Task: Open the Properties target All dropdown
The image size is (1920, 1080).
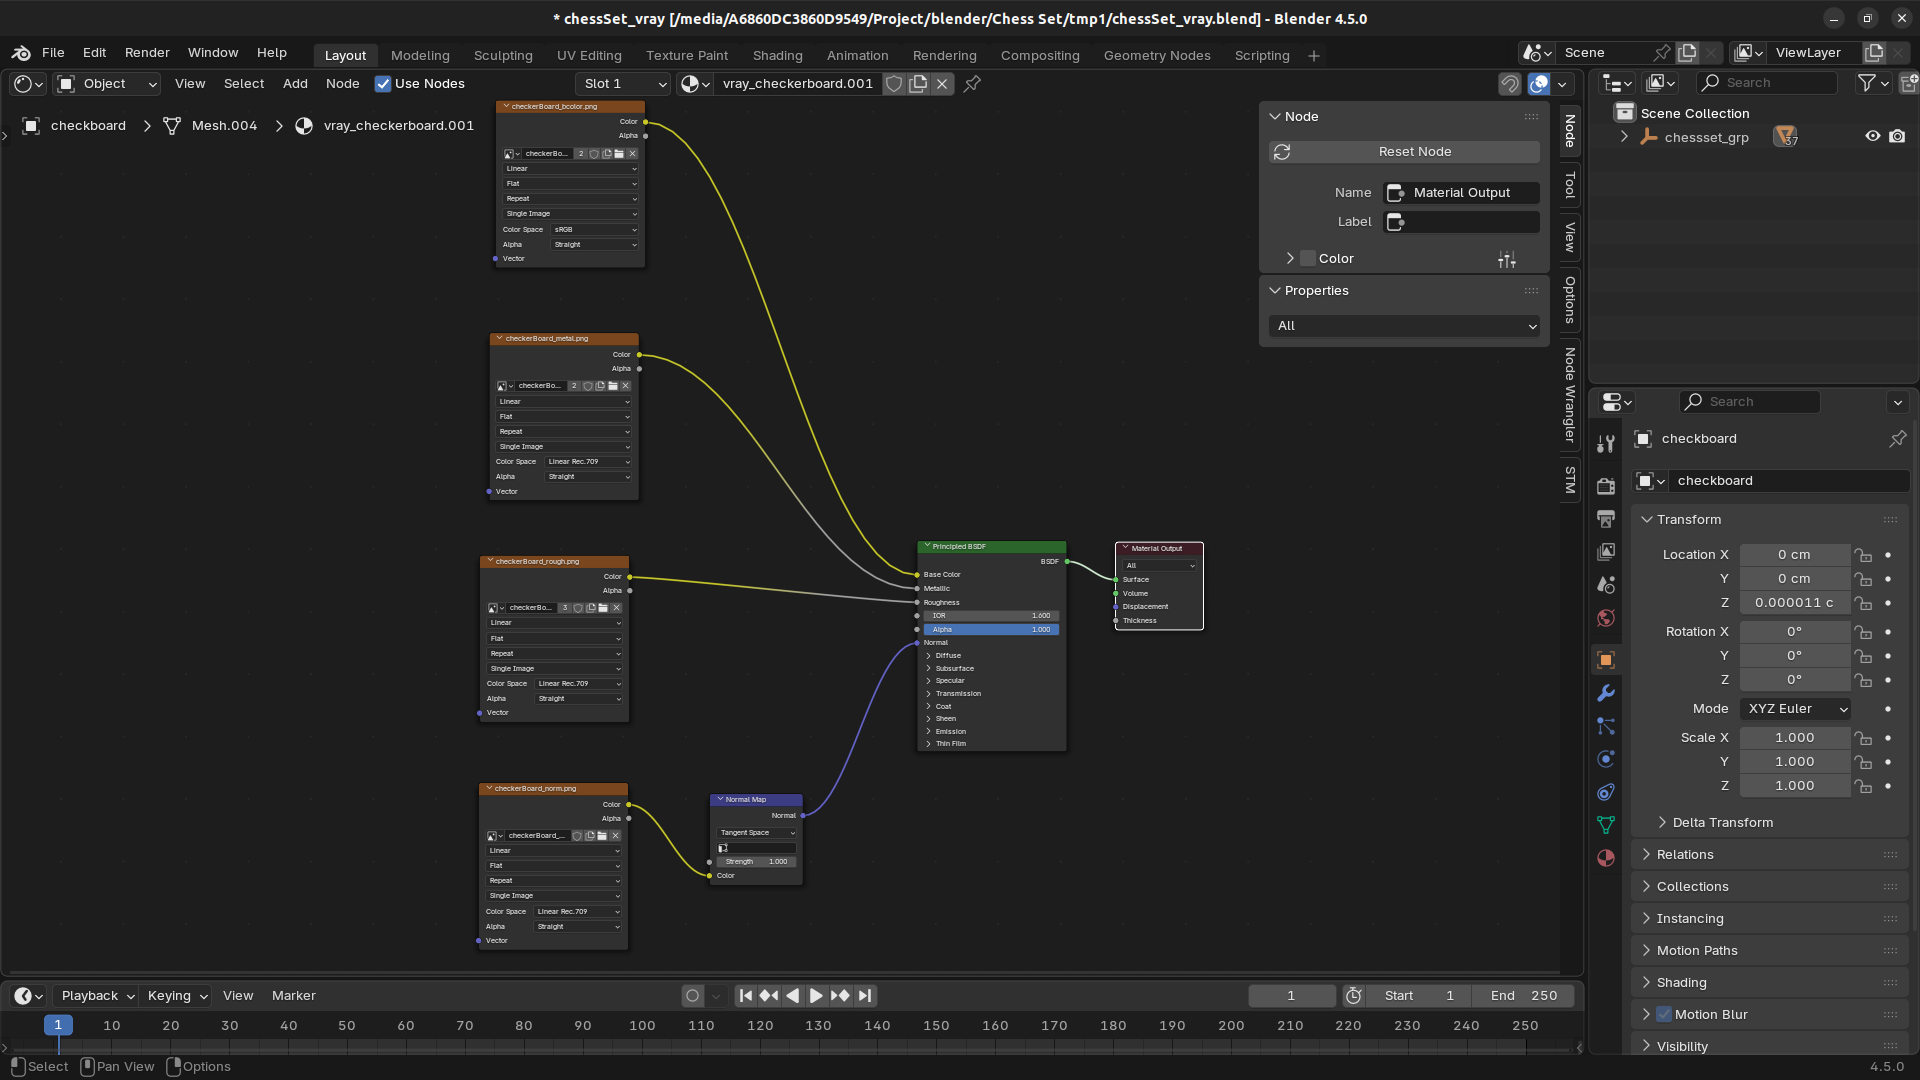Action: [1404, 326]
